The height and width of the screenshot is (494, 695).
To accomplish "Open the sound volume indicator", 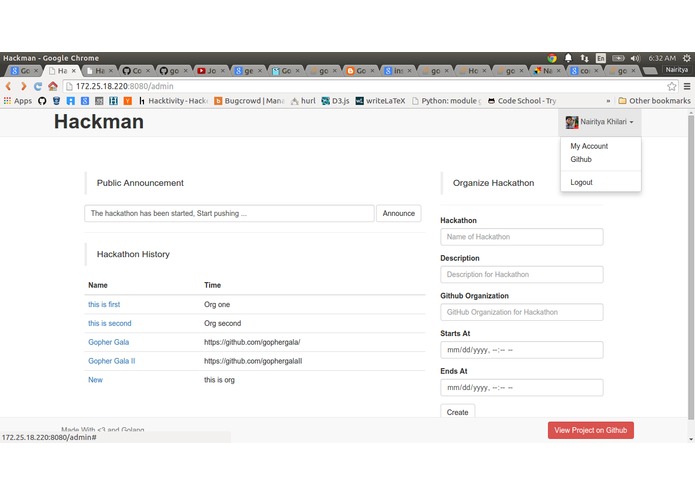I will [x=636, y=58].
